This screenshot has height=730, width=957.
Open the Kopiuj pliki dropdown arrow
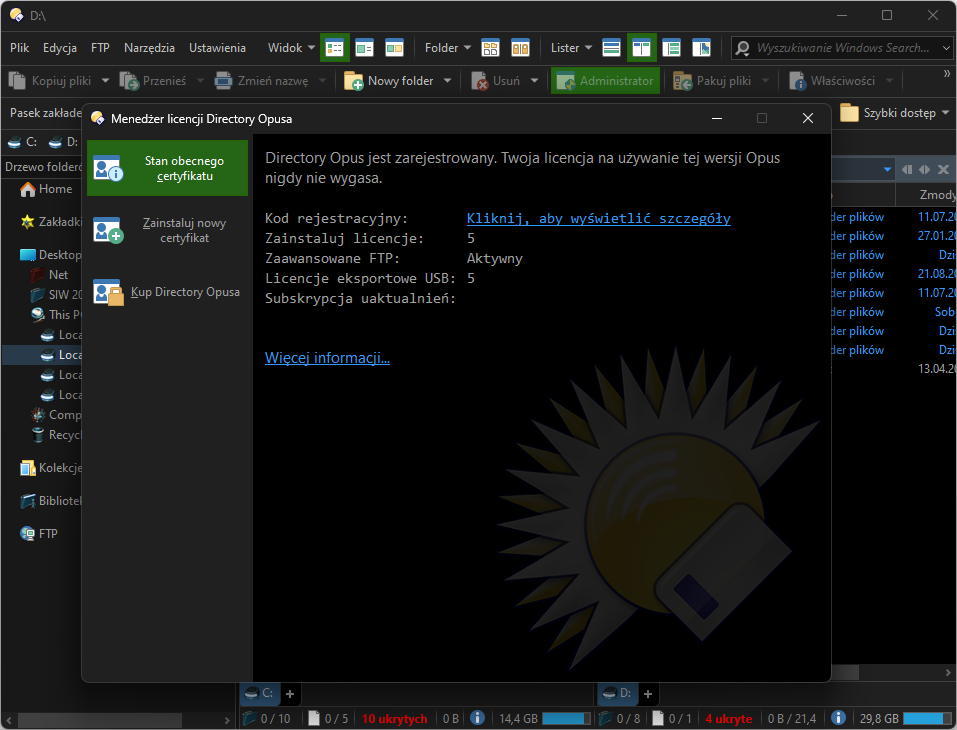point(105,81)
